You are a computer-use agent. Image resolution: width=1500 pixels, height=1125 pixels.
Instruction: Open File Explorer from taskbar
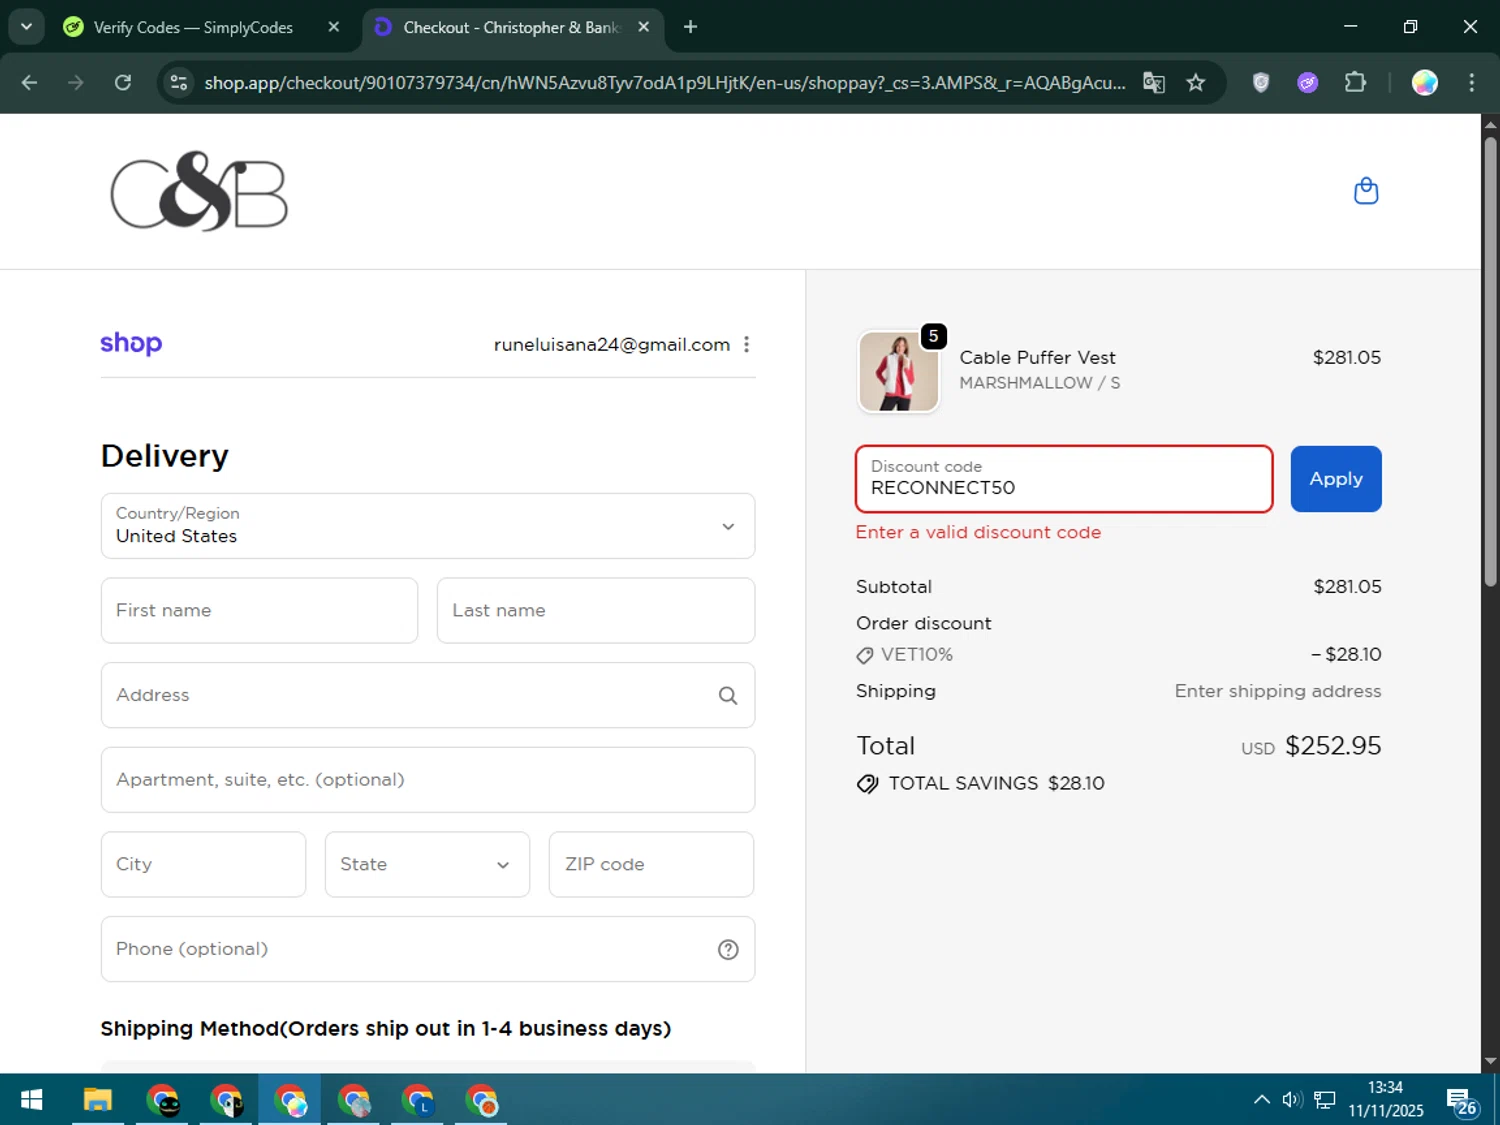pos(97,1100)
